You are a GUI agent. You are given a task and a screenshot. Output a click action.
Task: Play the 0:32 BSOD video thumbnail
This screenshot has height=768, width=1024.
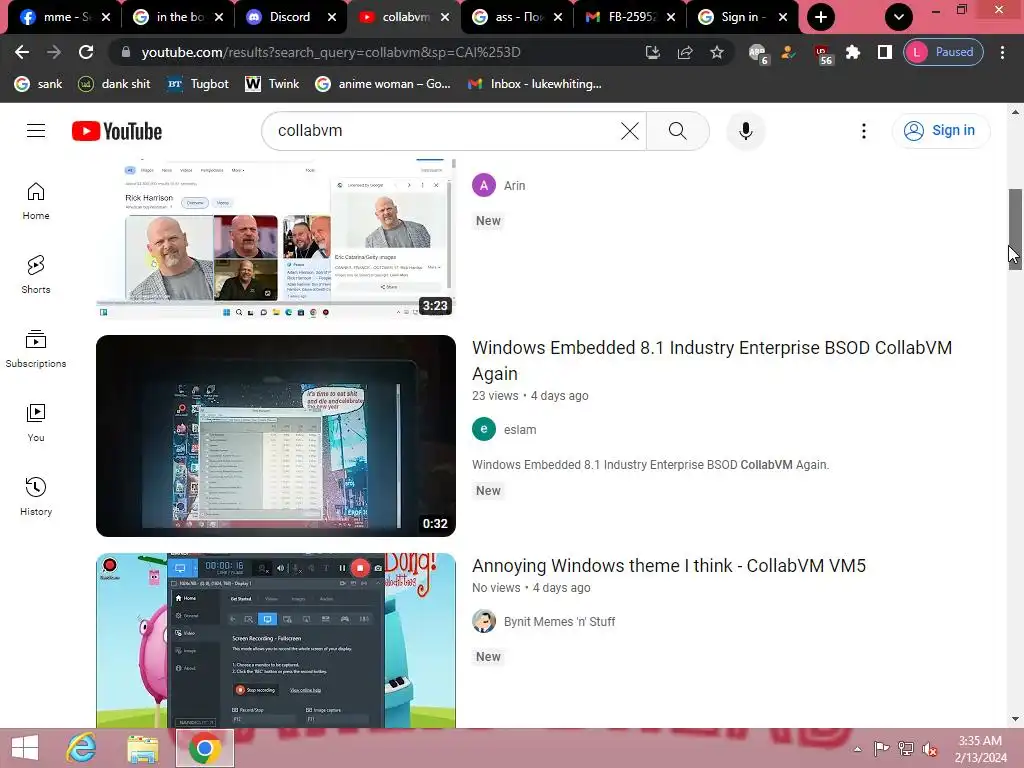pos(276,436)
